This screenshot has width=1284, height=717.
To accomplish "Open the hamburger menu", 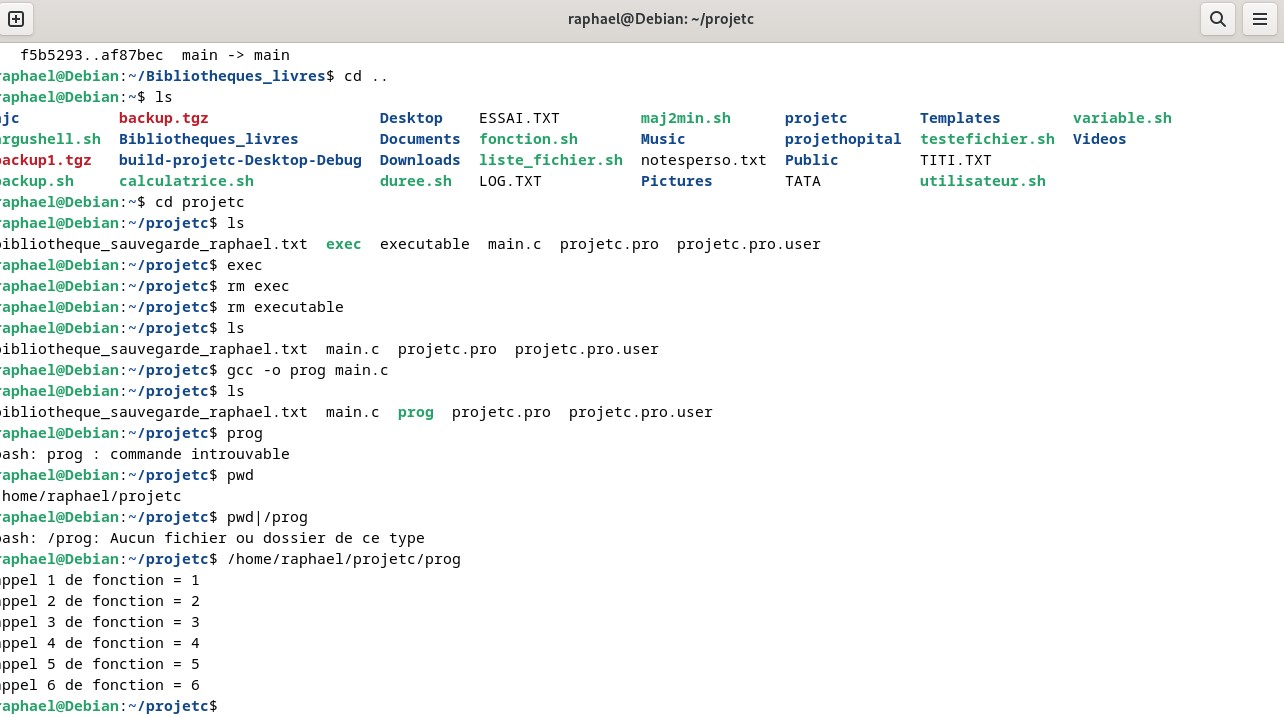I will tap(1260, 19).
